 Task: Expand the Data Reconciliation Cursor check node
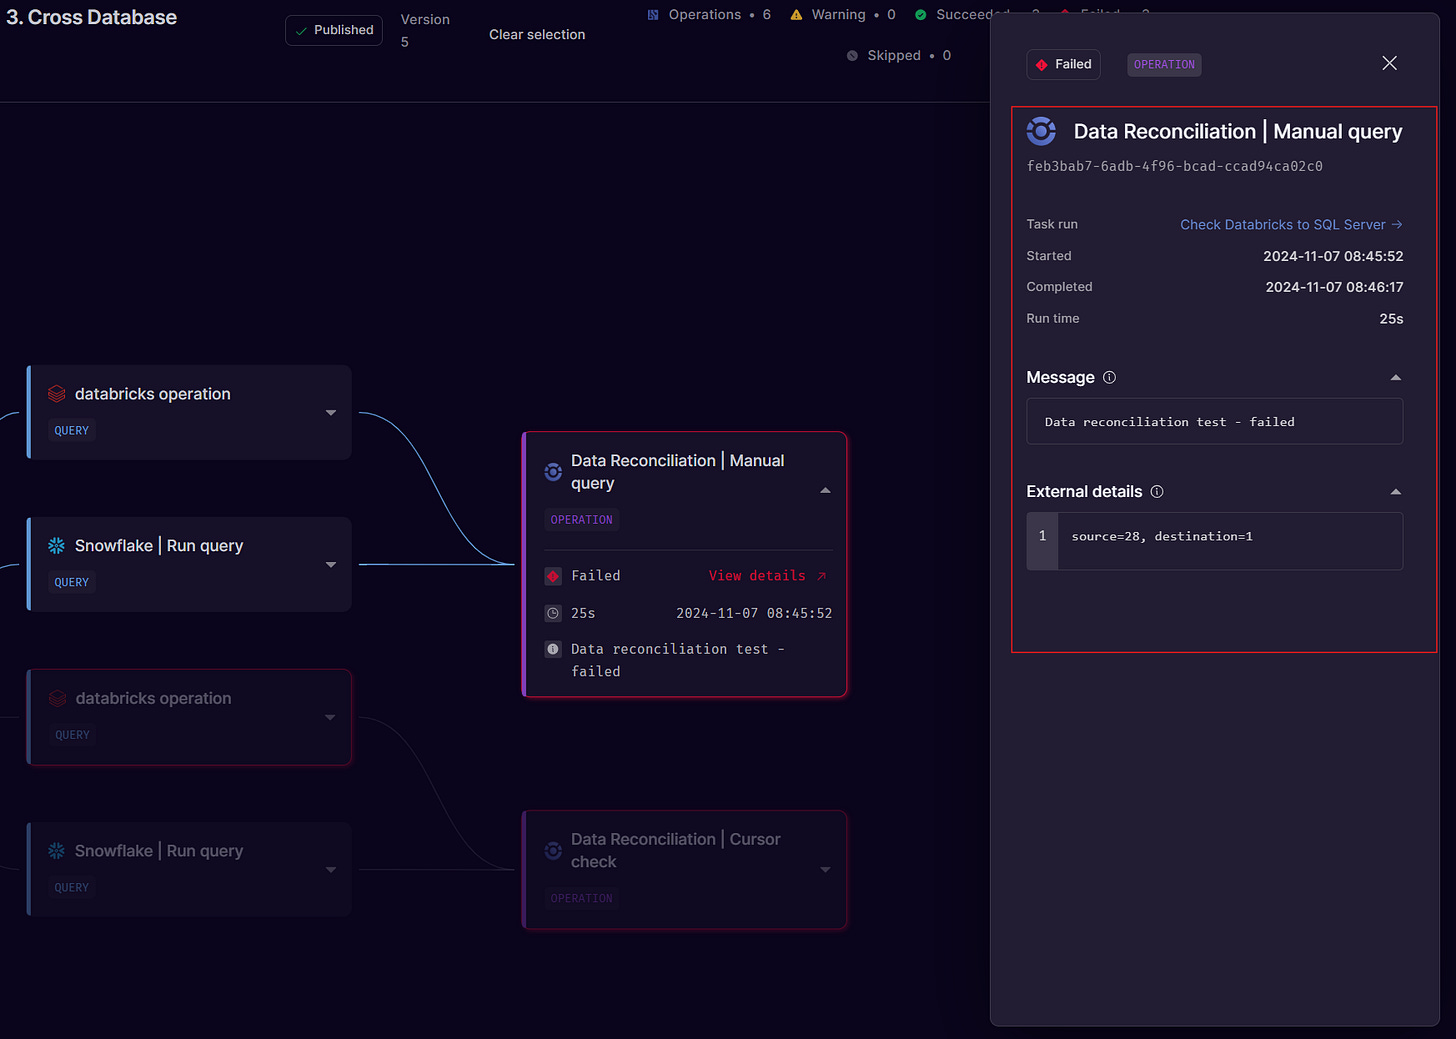point(825,869)
